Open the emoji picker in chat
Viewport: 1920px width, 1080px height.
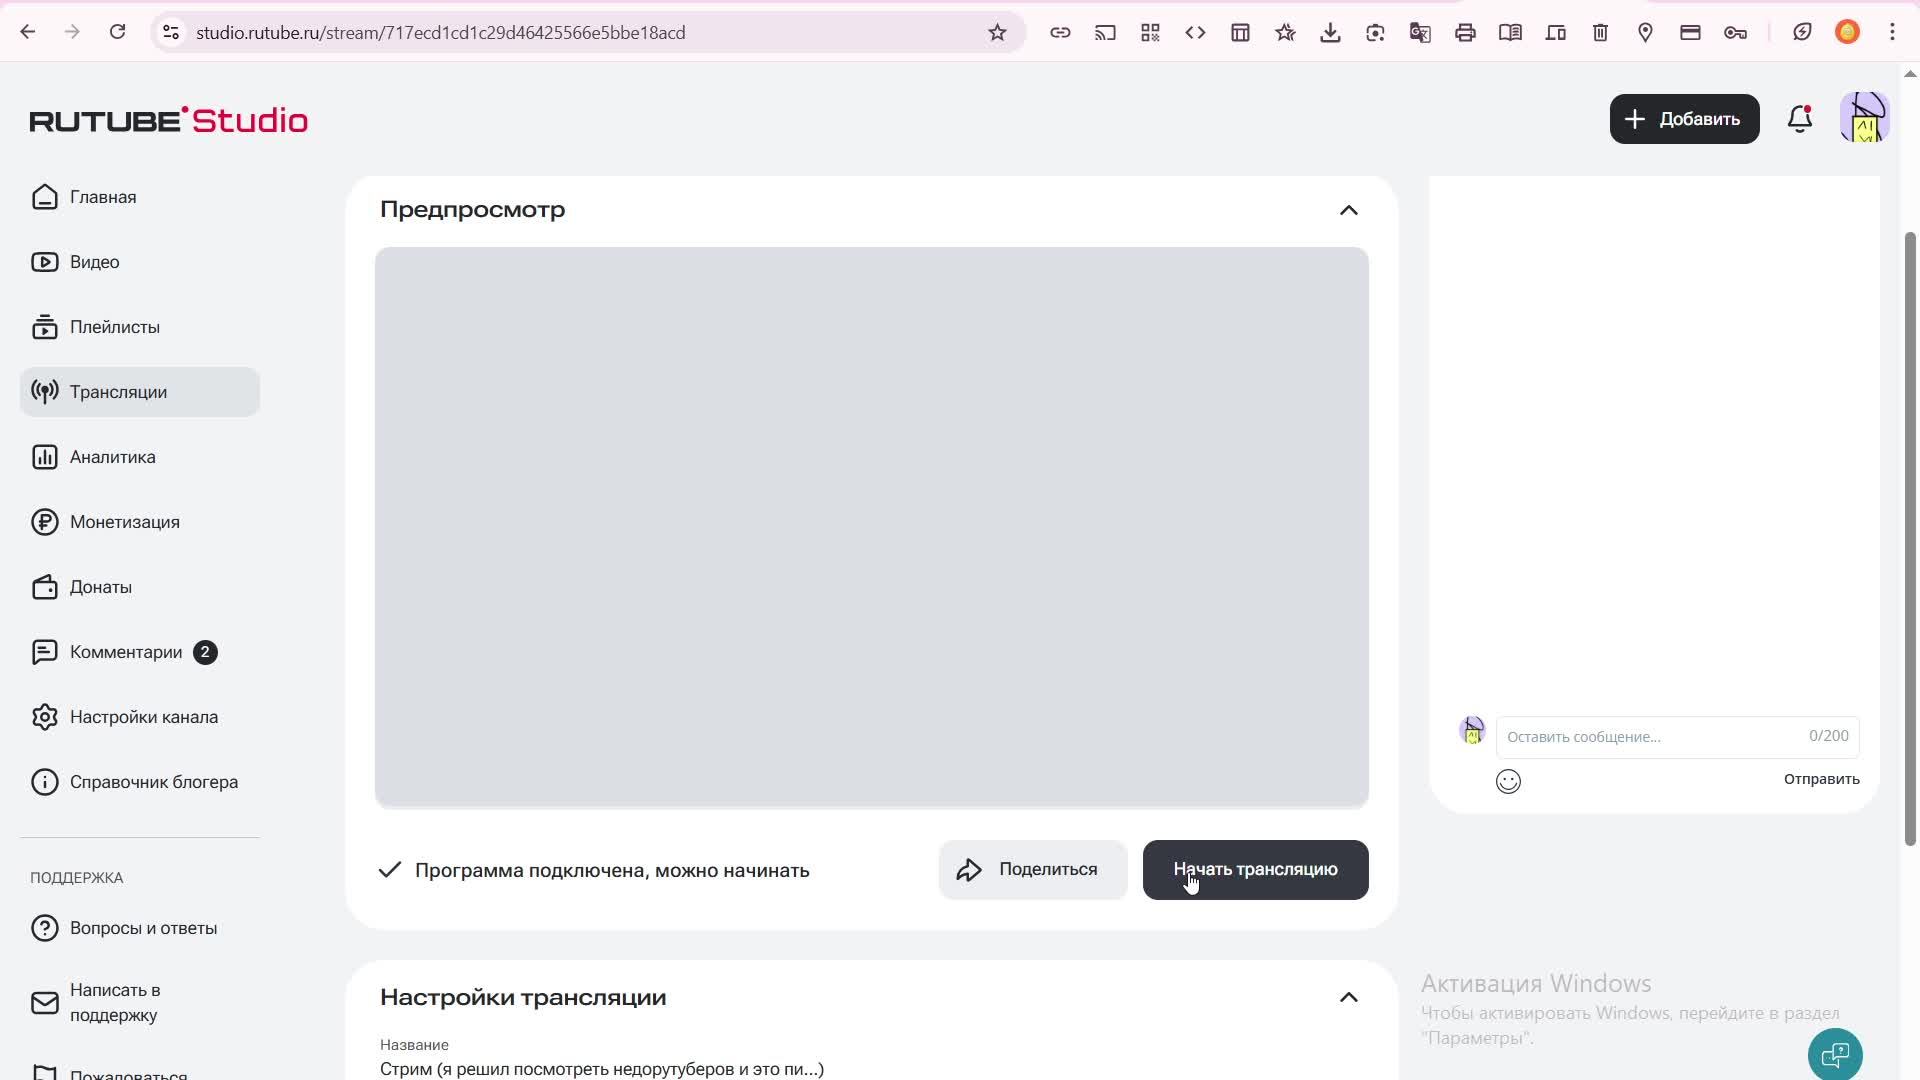(x=1507, y=781)
